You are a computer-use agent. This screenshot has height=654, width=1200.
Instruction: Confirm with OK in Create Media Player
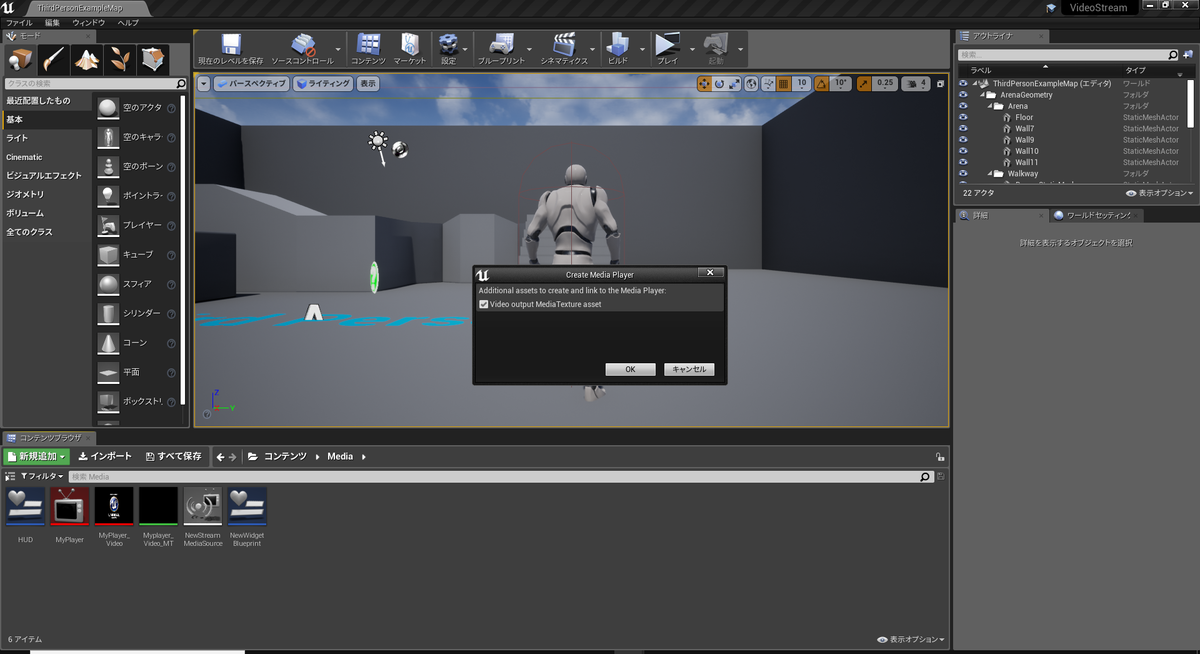630,369
